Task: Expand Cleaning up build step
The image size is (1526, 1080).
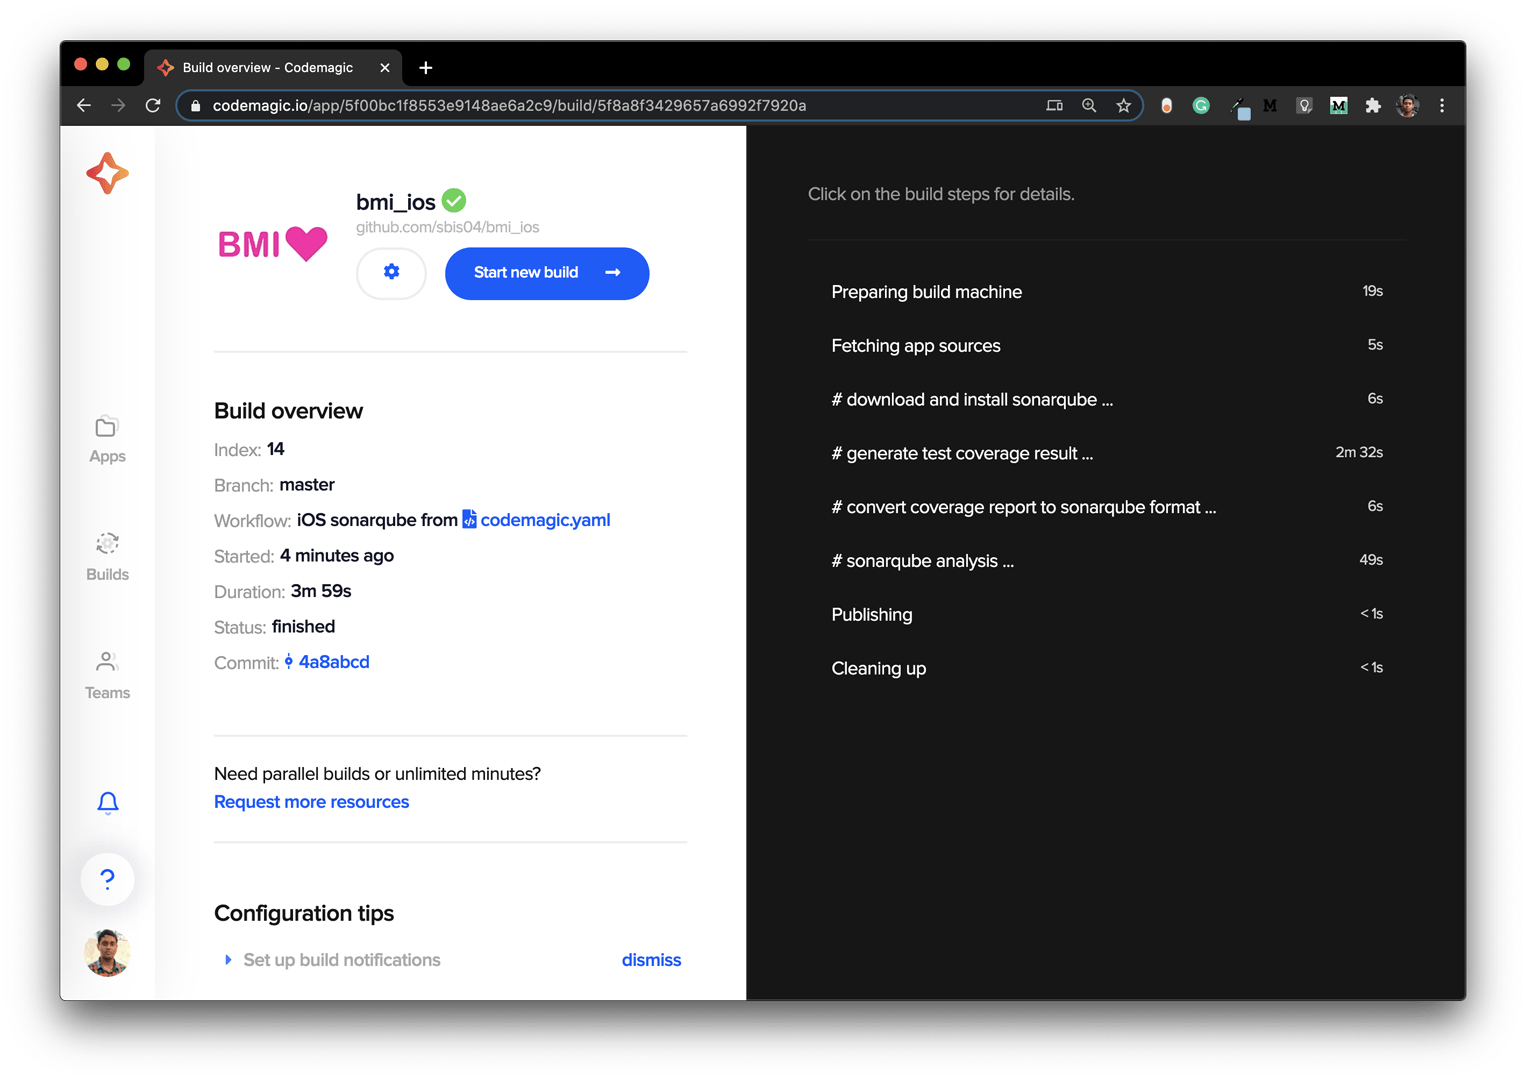Action: point(1107,669)
